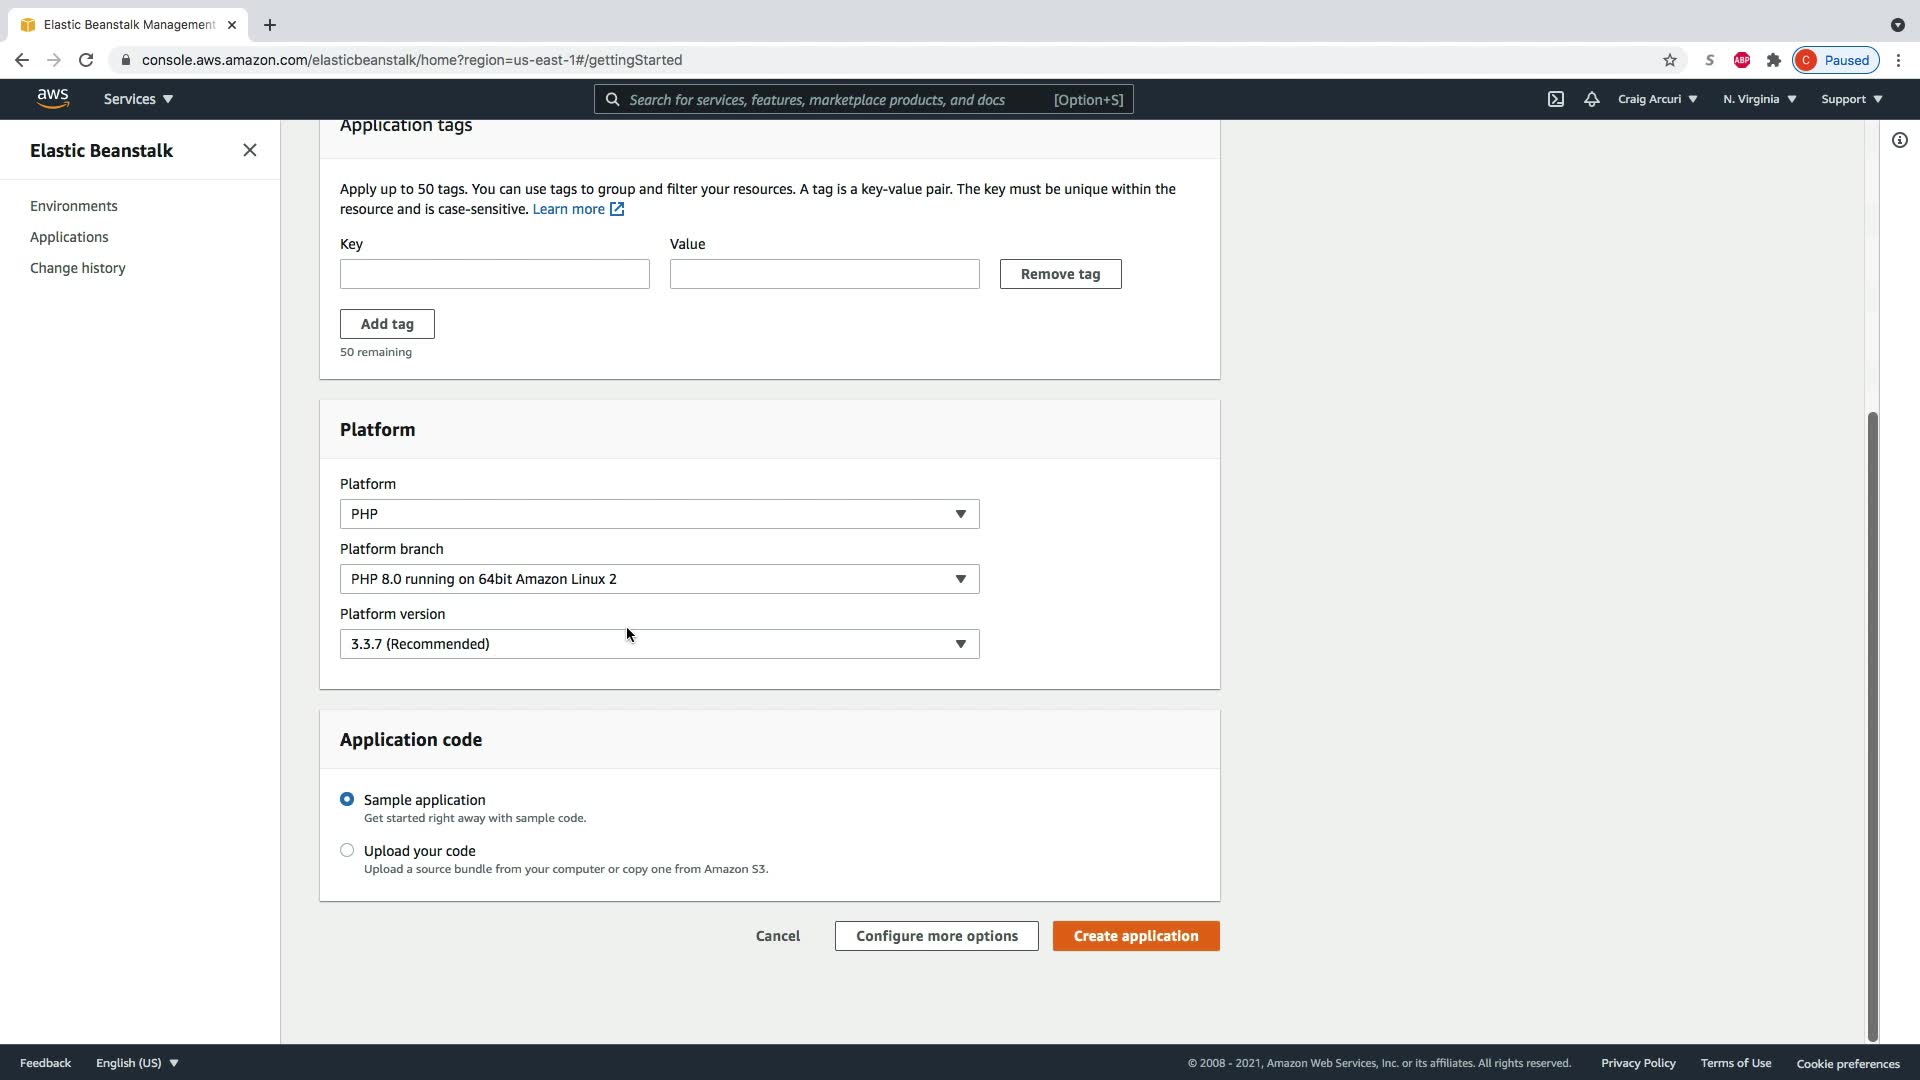Viewport: 1920px width, 1080px height.
Task: Click the Create application button
Action: tap(1136, 936)
